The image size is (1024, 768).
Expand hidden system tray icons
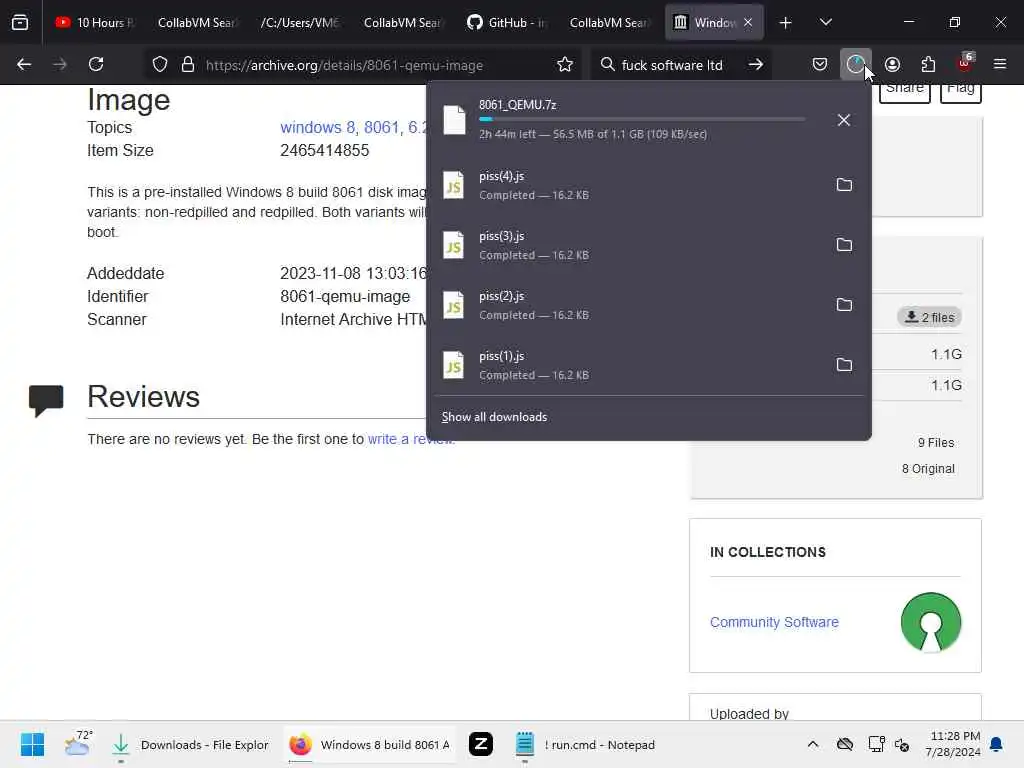pyautogui.click(x=812, y=744)
